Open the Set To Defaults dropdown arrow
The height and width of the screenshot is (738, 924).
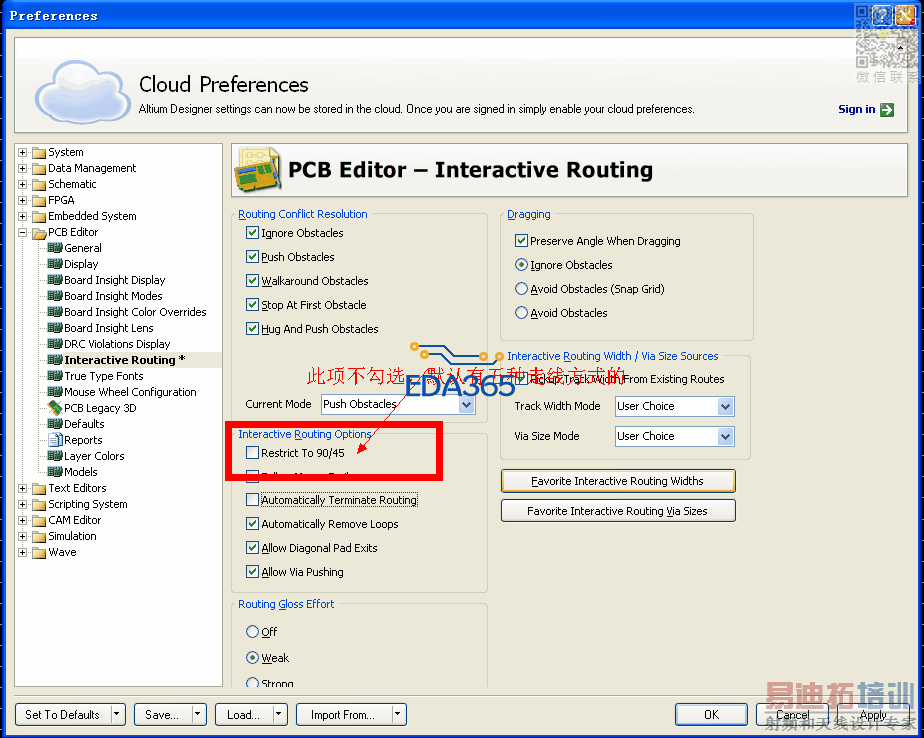click(x=117, y=714)
